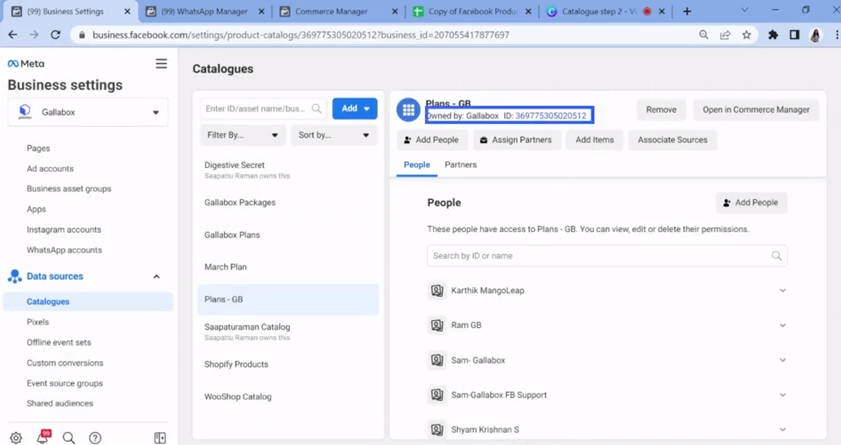Expand Sam- Gallabox permissions chevron
Screen dimensions: 841x445
[783, 360]
